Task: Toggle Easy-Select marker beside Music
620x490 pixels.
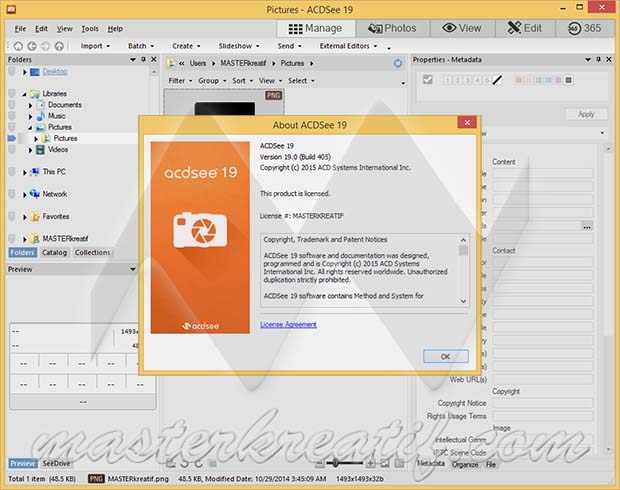Action: (12, 116)
